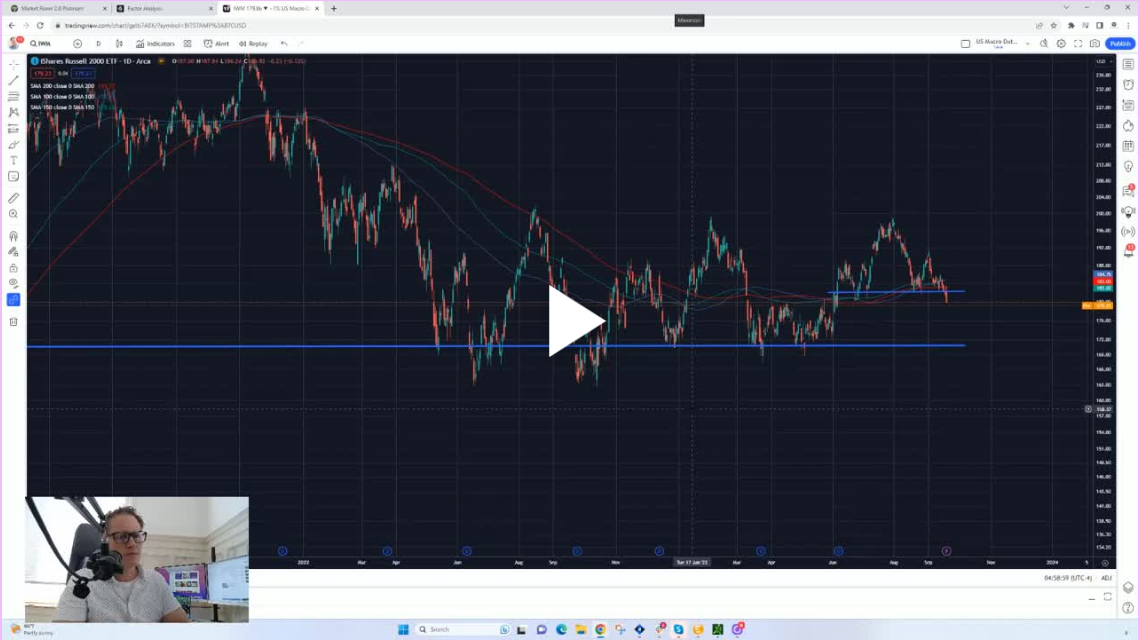Open the candlestick chart style menu
The image size is (1139, 640).
tap(119, 44)
